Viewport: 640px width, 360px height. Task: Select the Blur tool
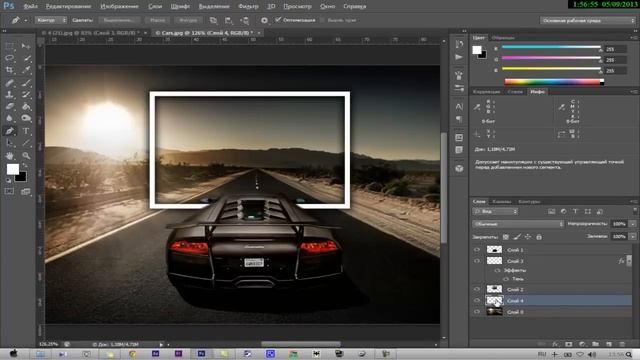point(9,118)
